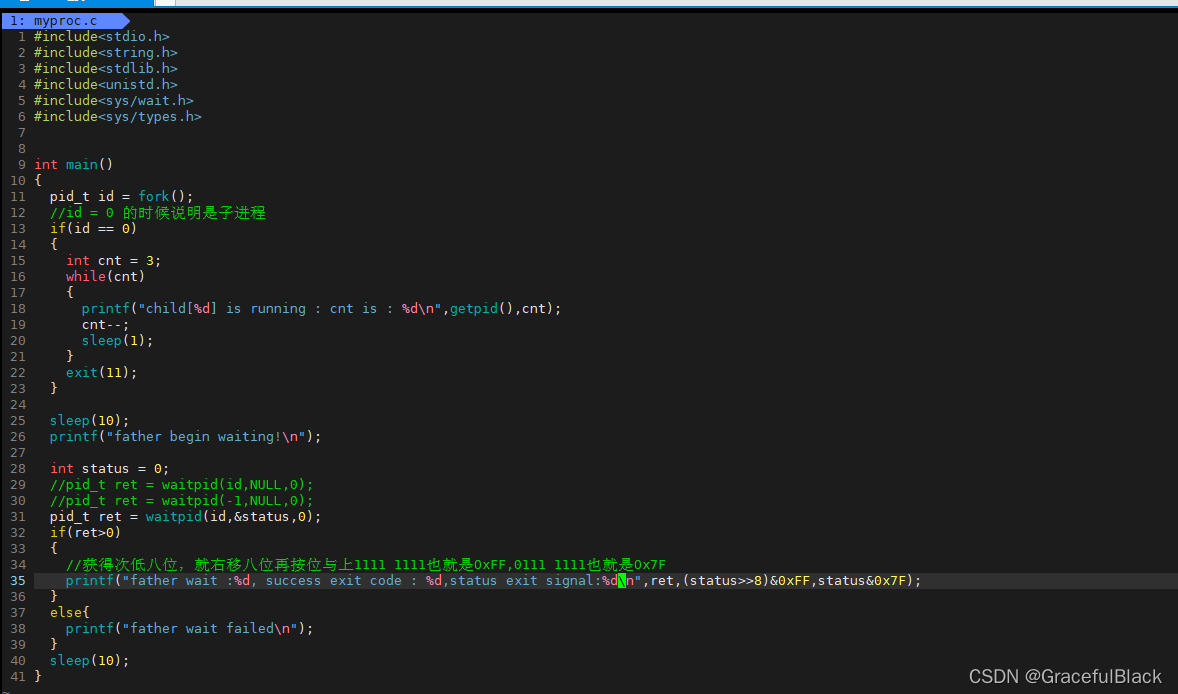Screen dimensions: 1178x694
Task: Click the printf 'child[%d] is running' line
Action: tap(322, 309)
